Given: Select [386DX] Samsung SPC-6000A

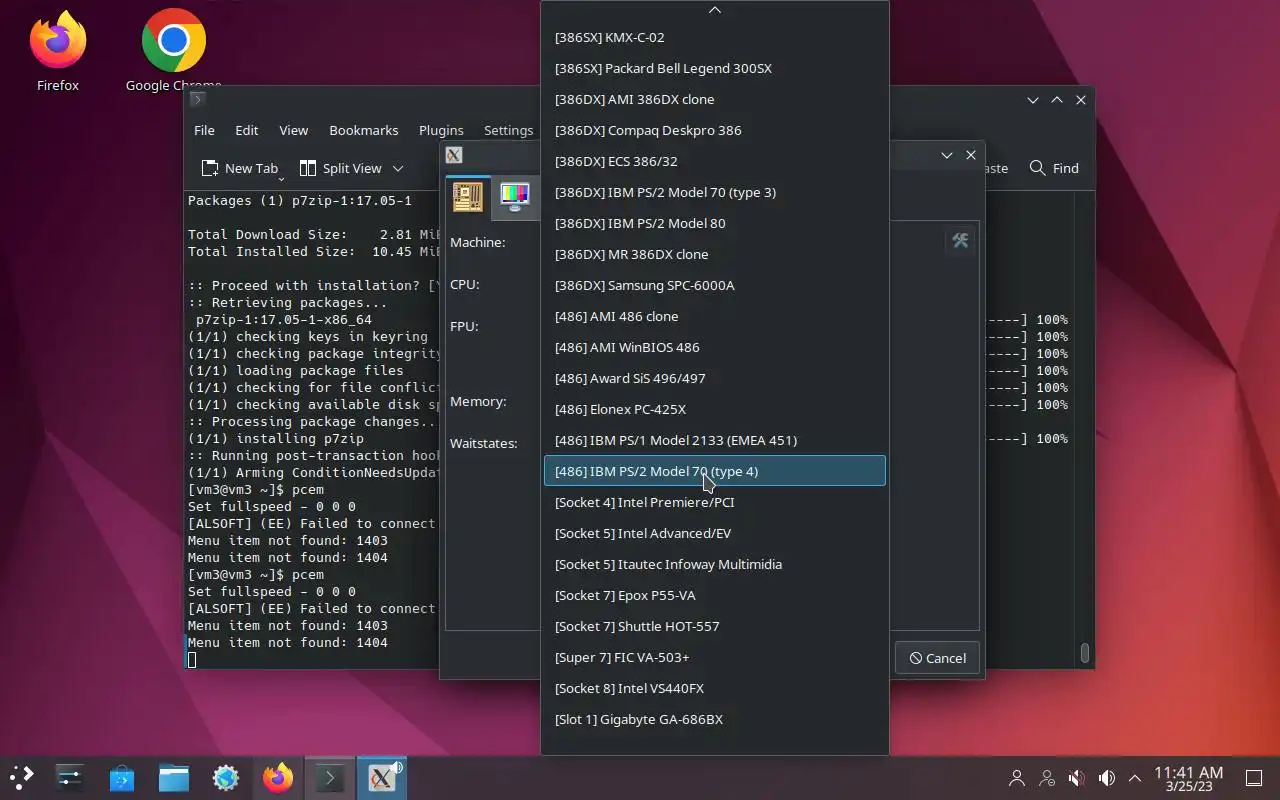Looking at the screenshot, I should coord(714,285).
